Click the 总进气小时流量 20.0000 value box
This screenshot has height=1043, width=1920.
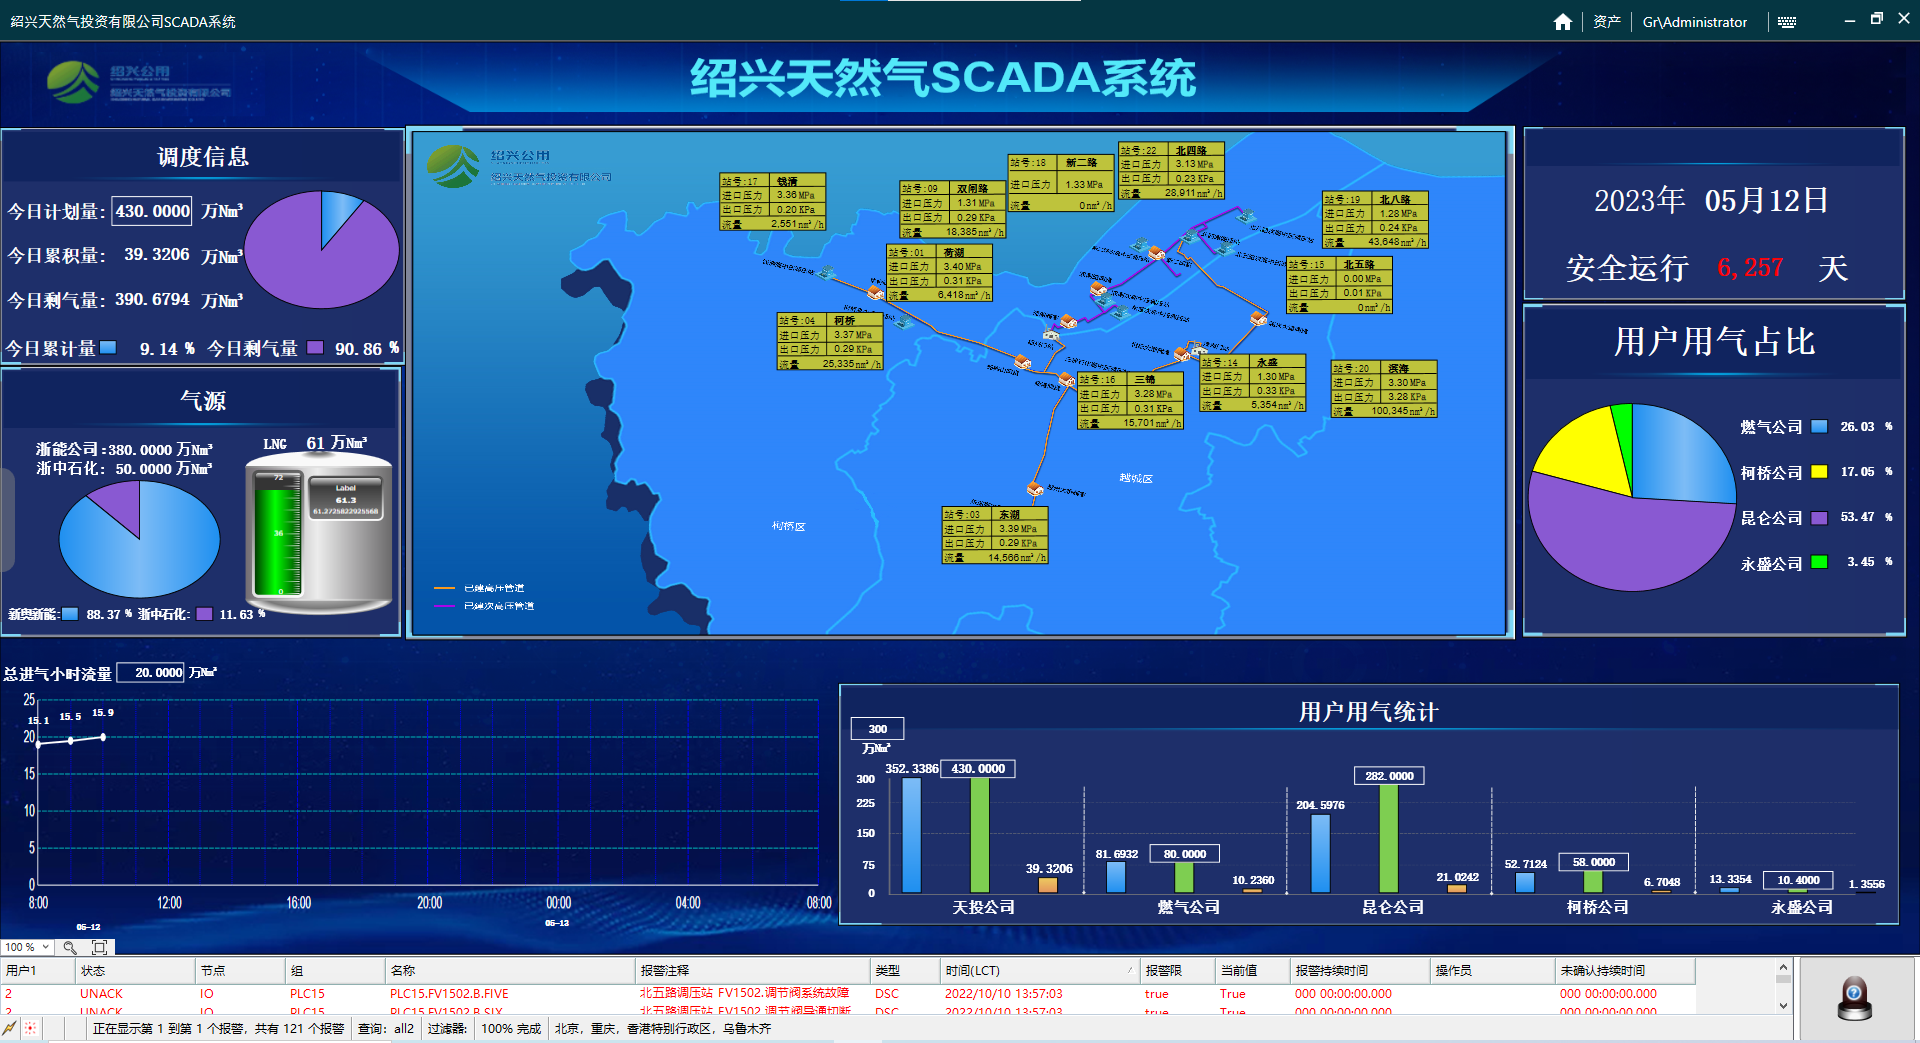[x=152, y=673]
